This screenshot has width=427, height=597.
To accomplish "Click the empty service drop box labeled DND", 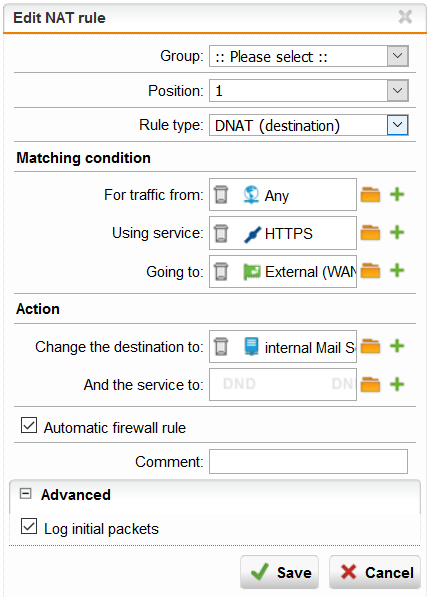I will [283, 384].
